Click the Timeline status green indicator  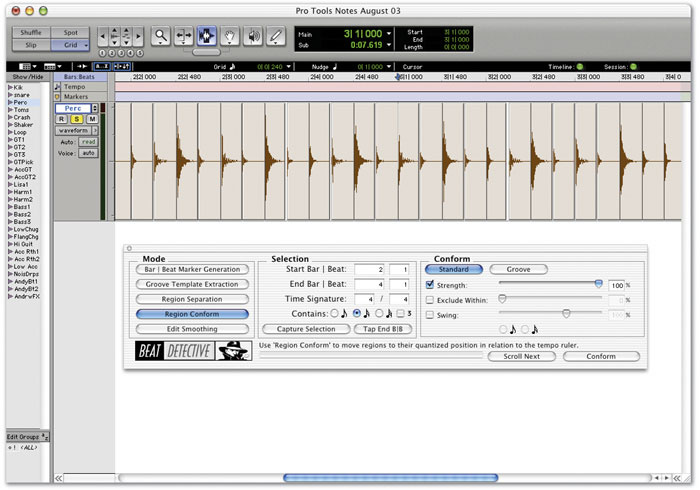click(x=579, y=66)
